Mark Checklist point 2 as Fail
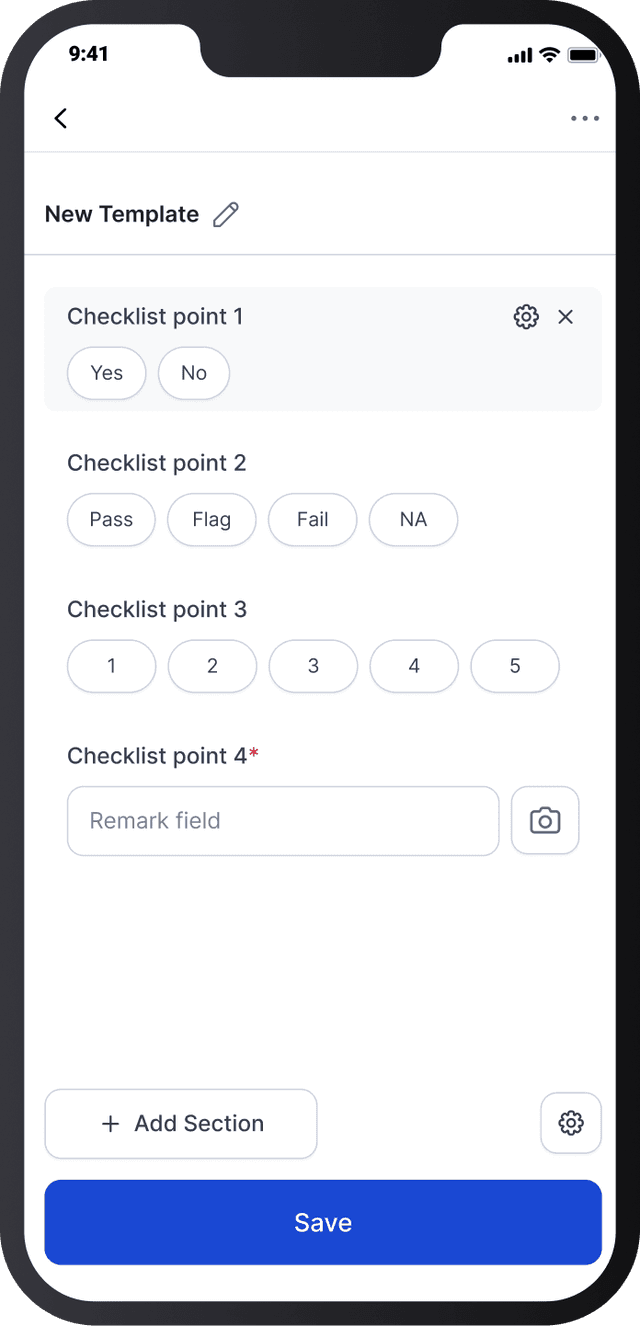Image resolution: width=640 pixels, height=1326 pixels. [312, 519]
